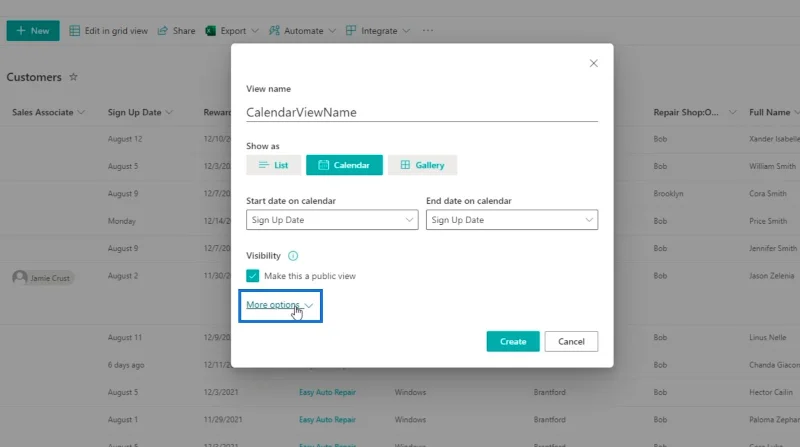Uncheck Make this a public view
This screenshot has width=800, height=447.
pos(253,276)
